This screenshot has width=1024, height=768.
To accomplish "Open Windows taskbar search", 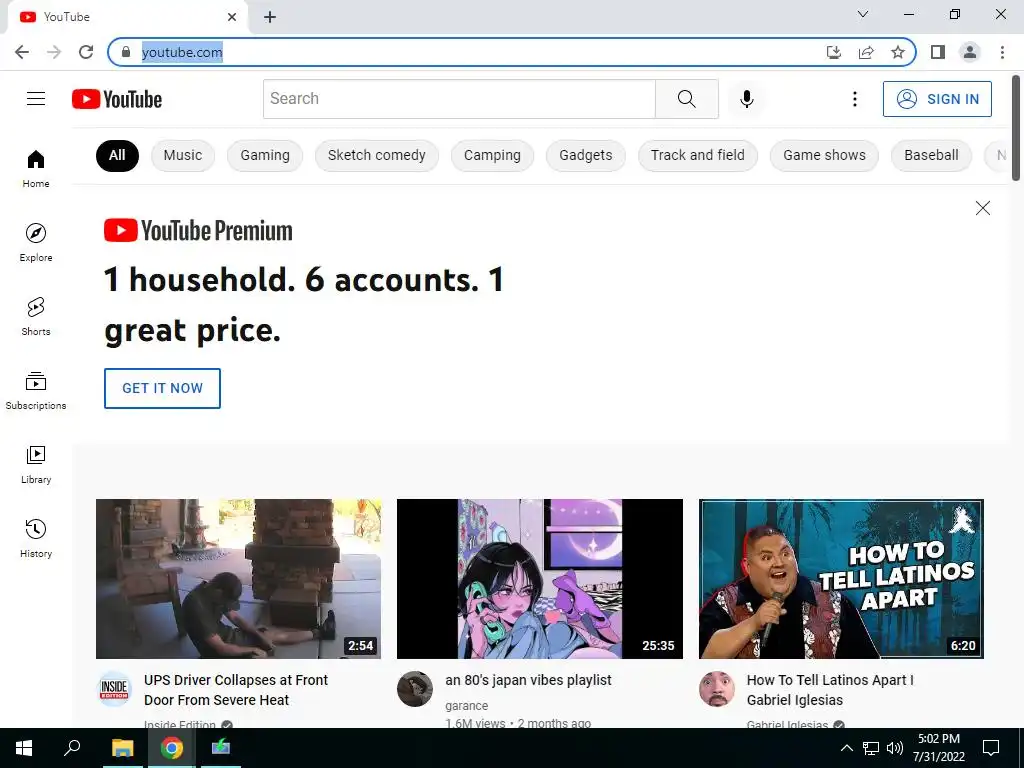I will (x=72, y=748).
